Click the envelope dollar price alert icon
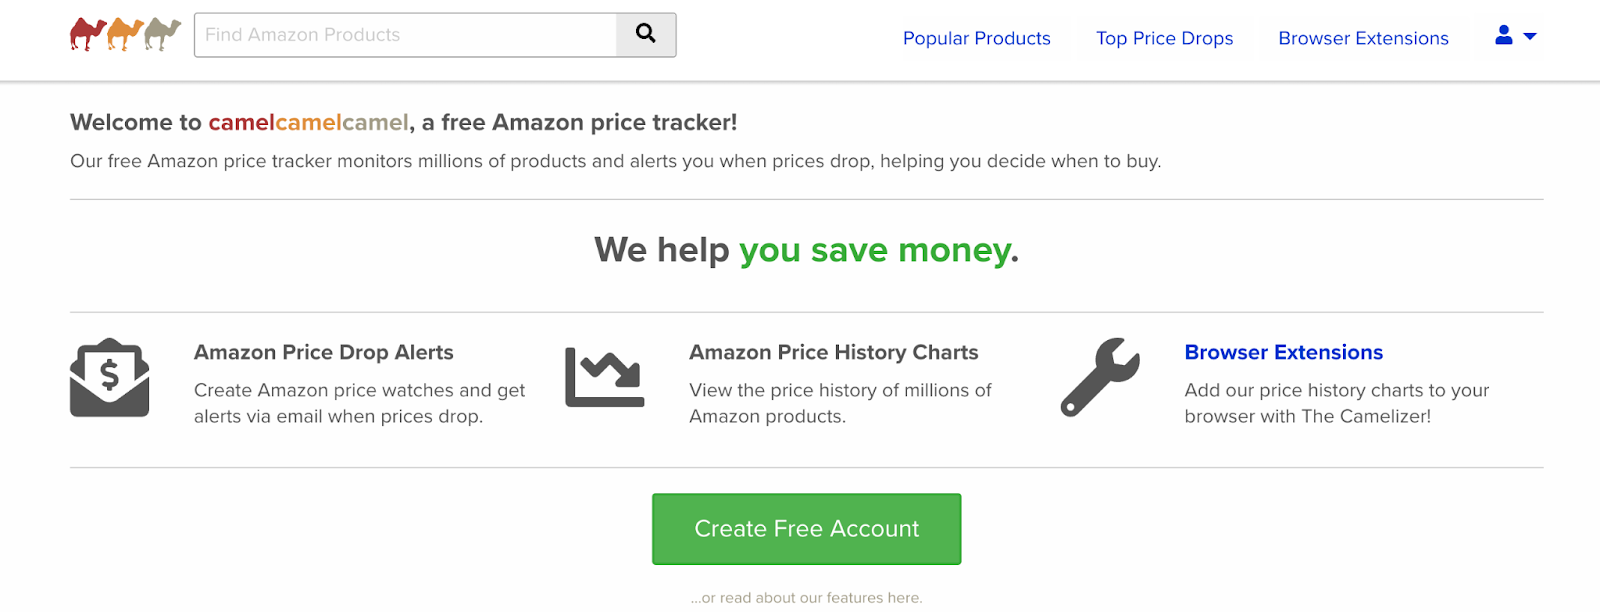The width and height of the screenshot is (1600, 612). coord(110,377)
